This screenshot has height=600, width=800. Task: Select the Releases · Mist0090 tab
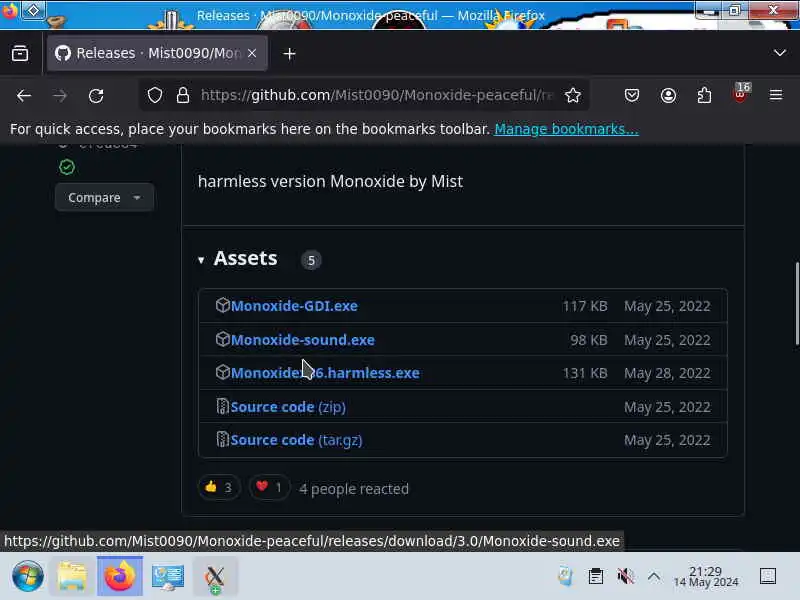[157, 53]
